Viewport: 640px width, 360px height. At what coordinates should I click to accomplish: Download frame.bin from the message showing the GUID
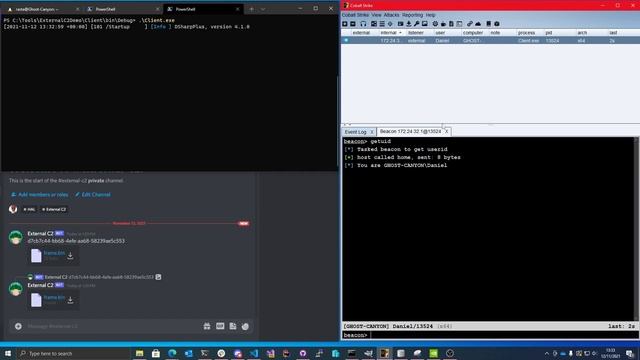click(70, 256)
